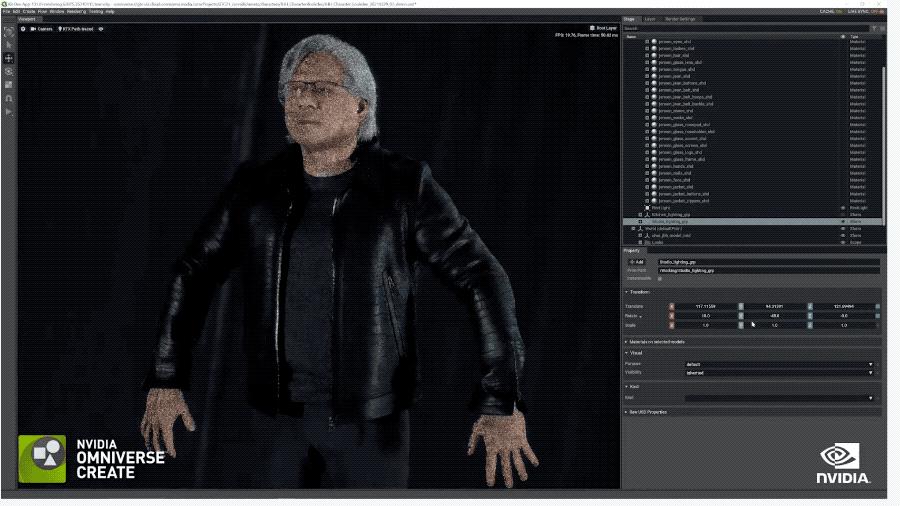The width and height of the screenshot is (900, 506).
Task: Collapse the World defaultPrim node
Action: tap(634, 228)
